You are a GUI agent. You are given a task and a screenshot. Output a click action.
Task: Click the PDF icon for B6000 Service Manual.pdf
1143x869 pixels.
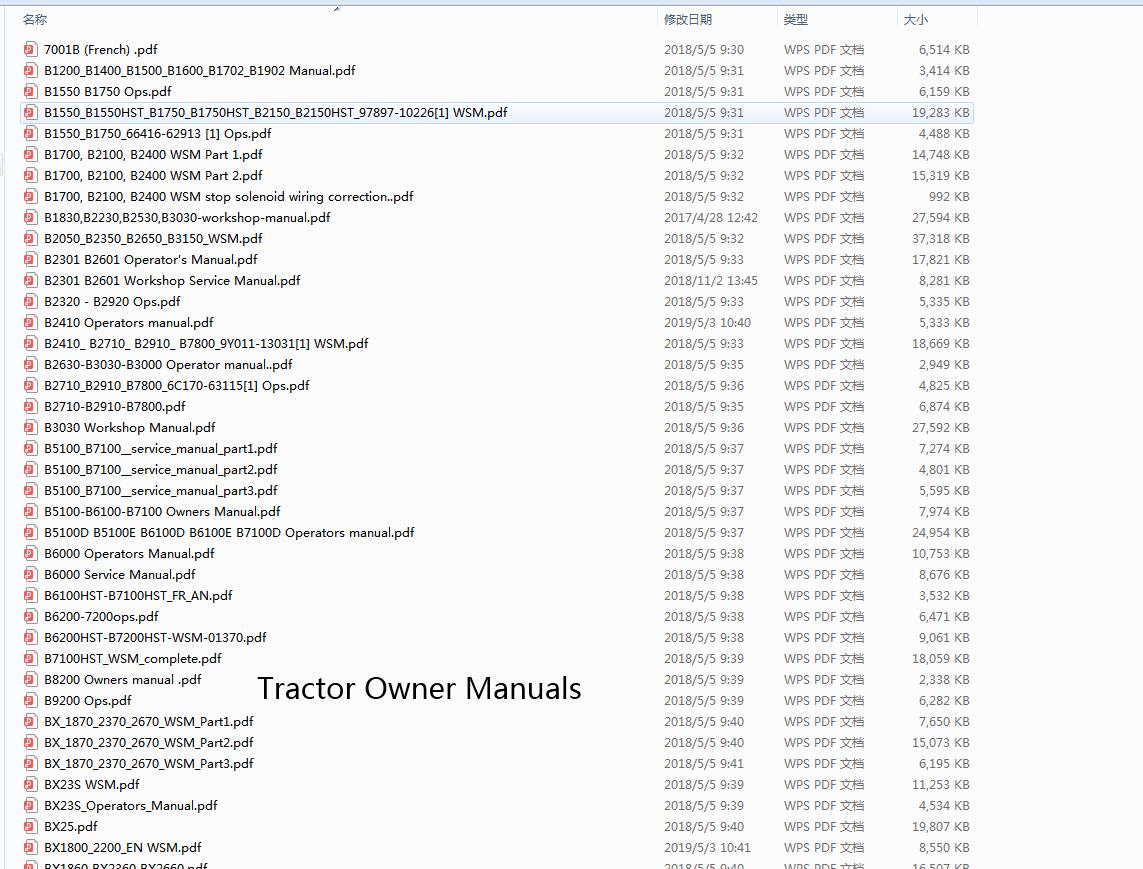click(x=29, y=574)
